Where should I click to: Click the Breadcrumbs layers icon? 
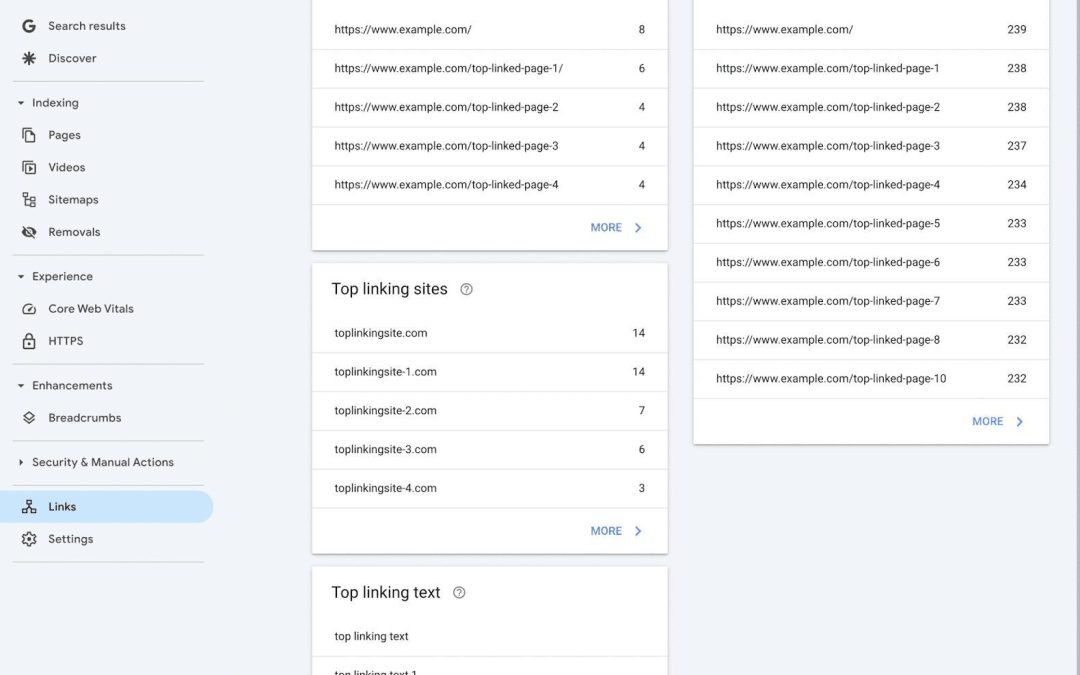29,418
